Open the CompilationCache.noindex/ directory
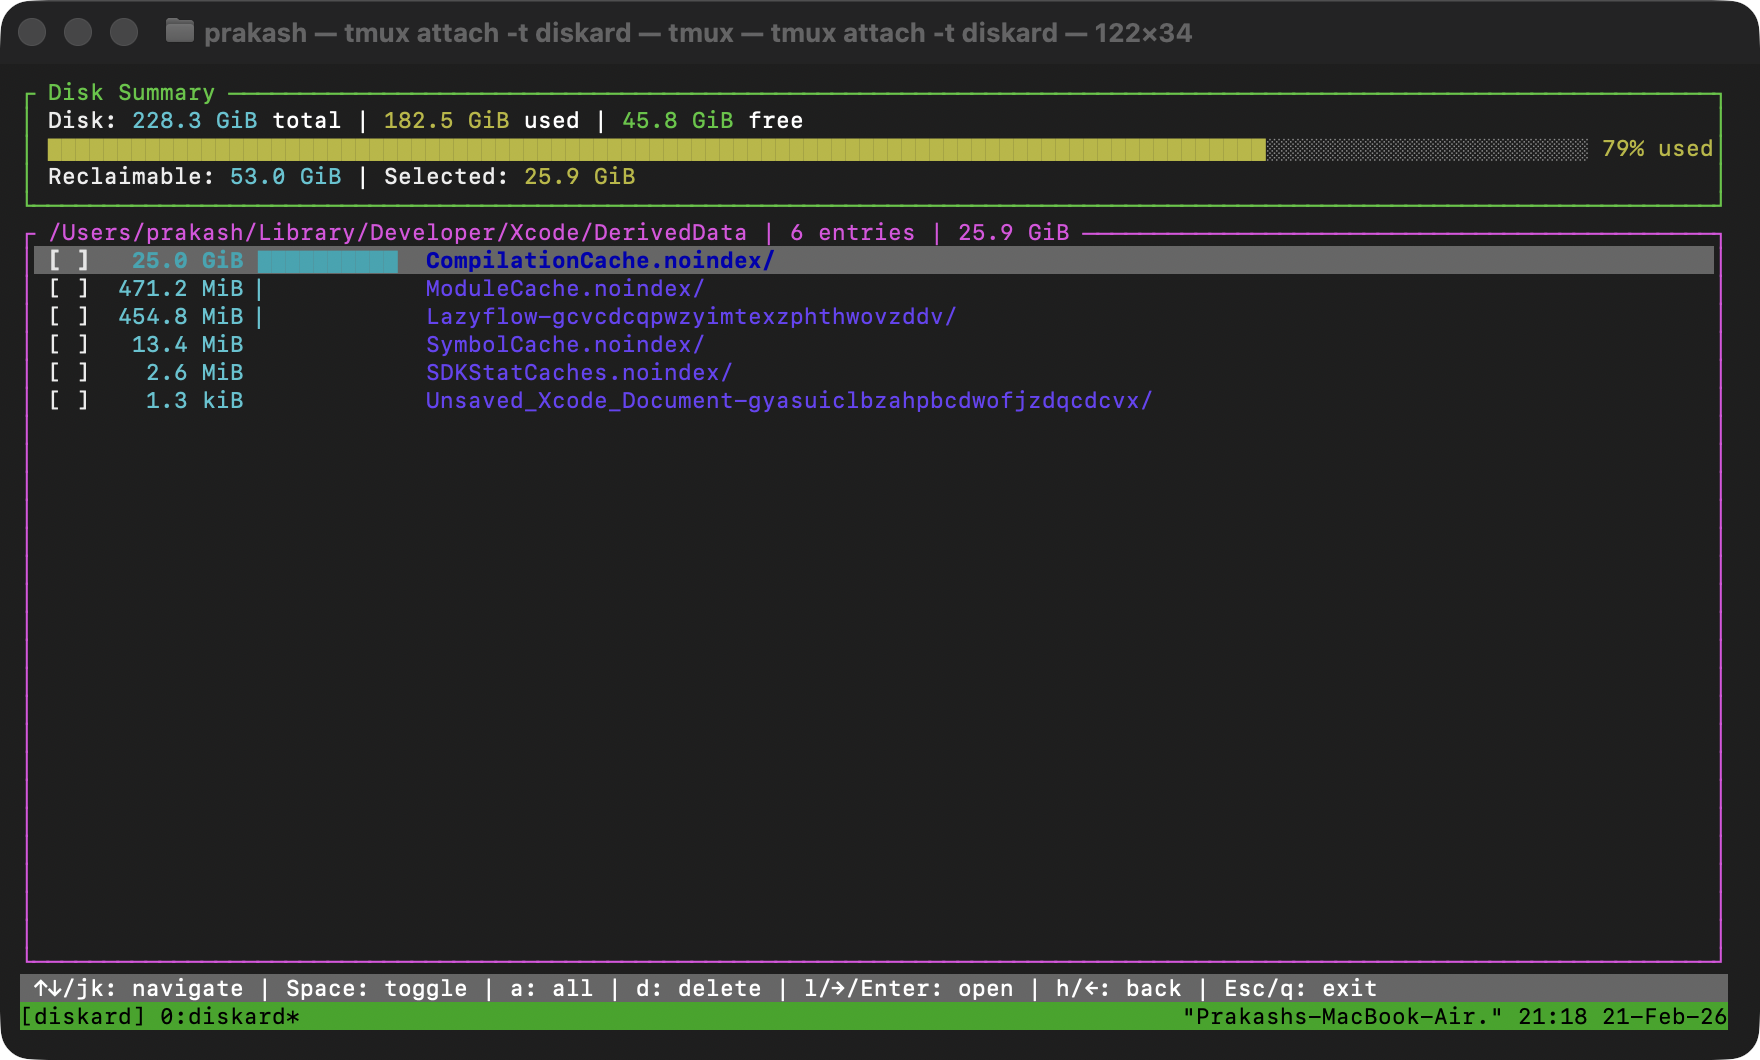The image size is (1760, 1060). [x=600, y=260]
